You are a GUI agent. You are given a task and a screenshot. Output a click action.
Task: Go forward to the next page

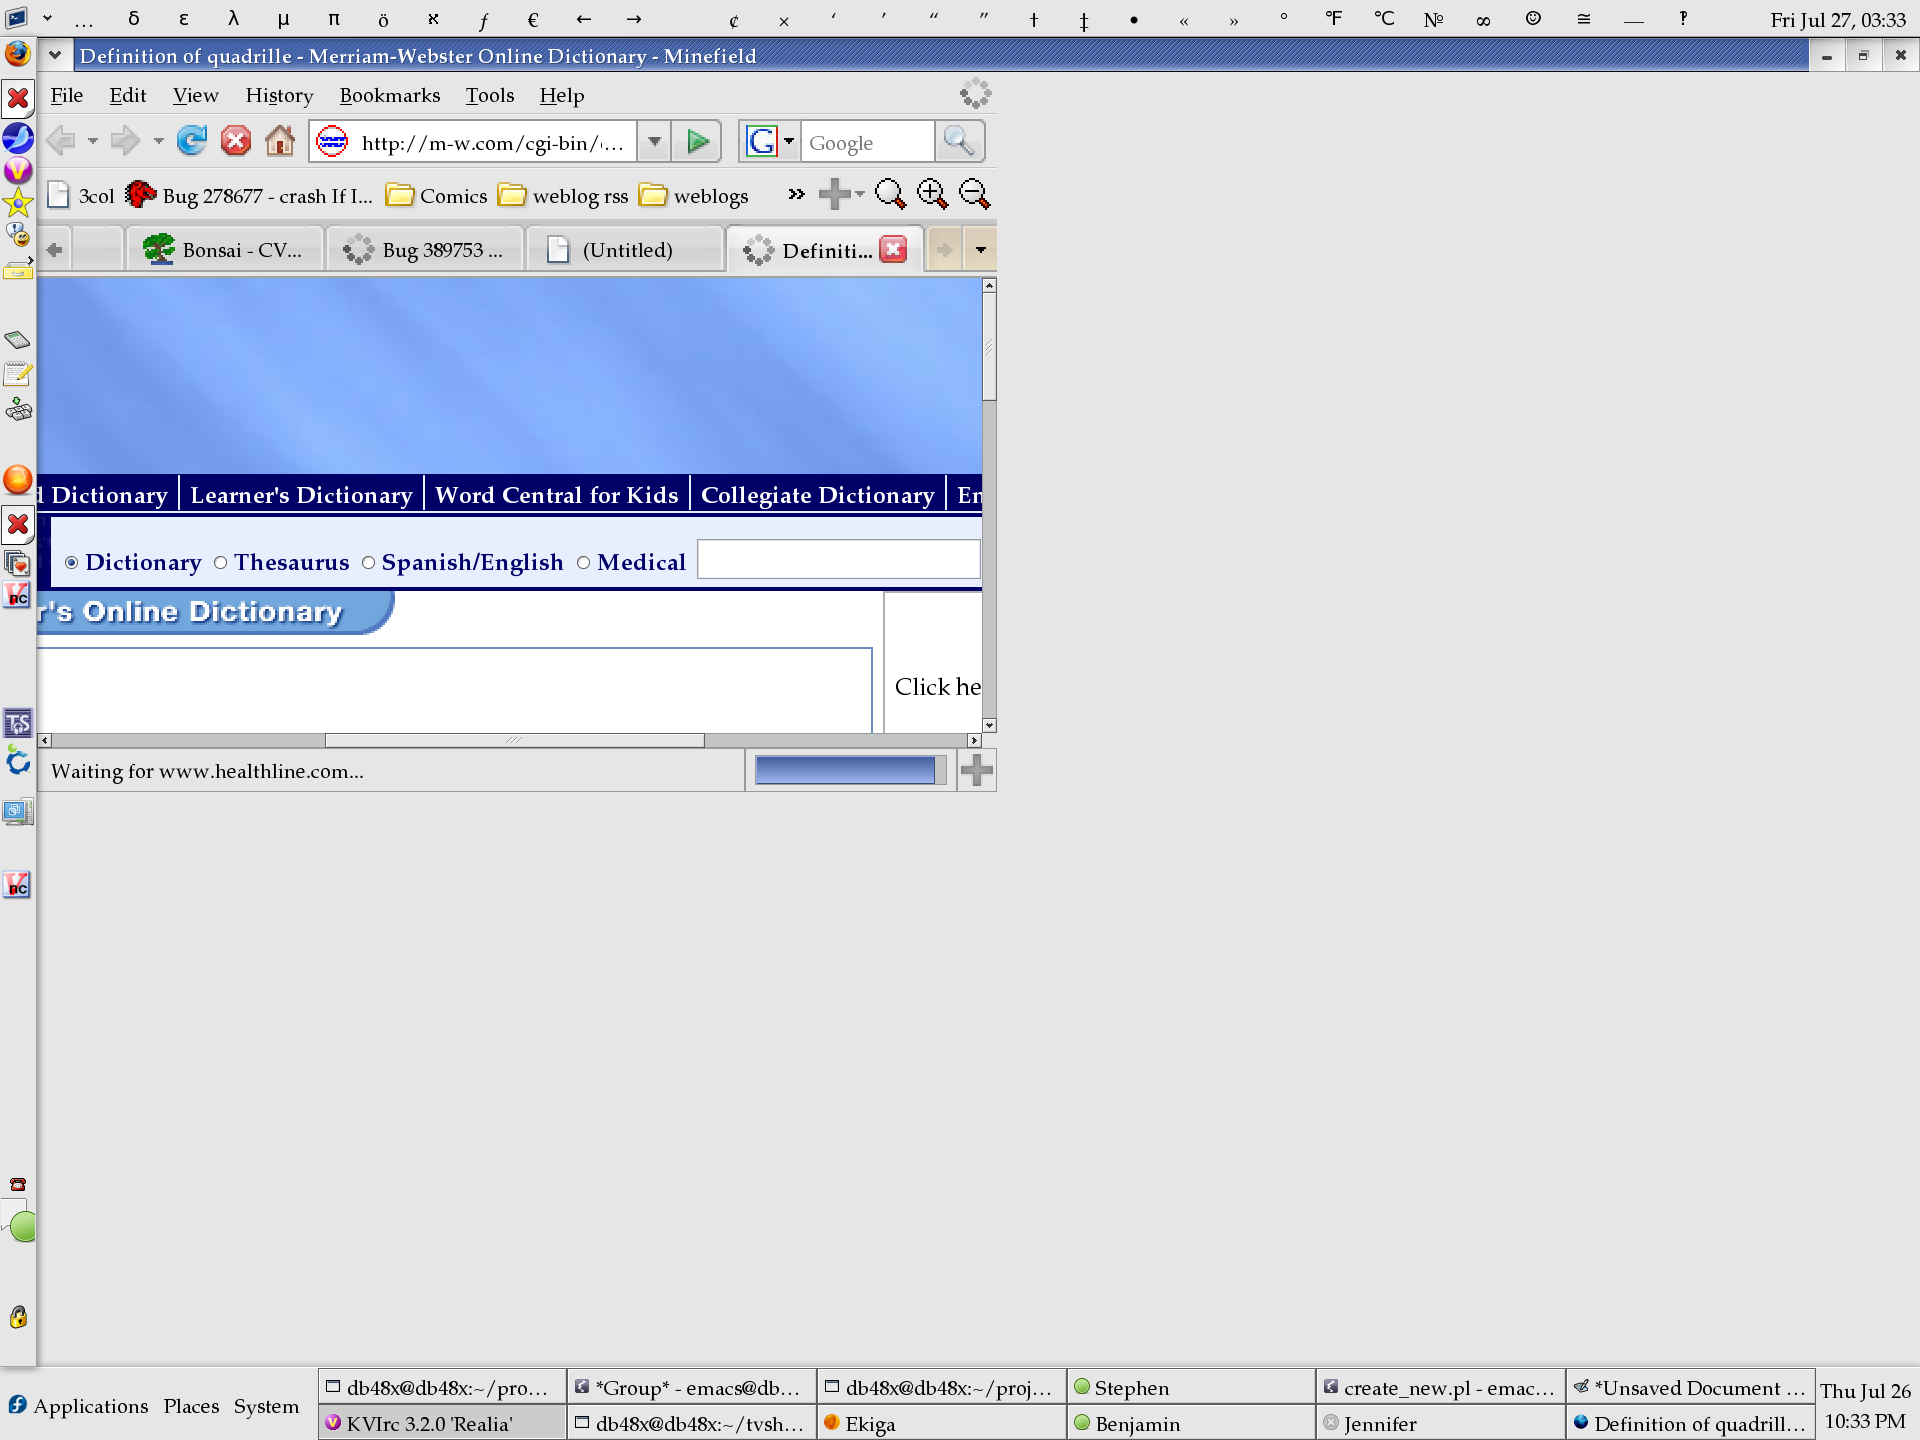pos(125,141)
